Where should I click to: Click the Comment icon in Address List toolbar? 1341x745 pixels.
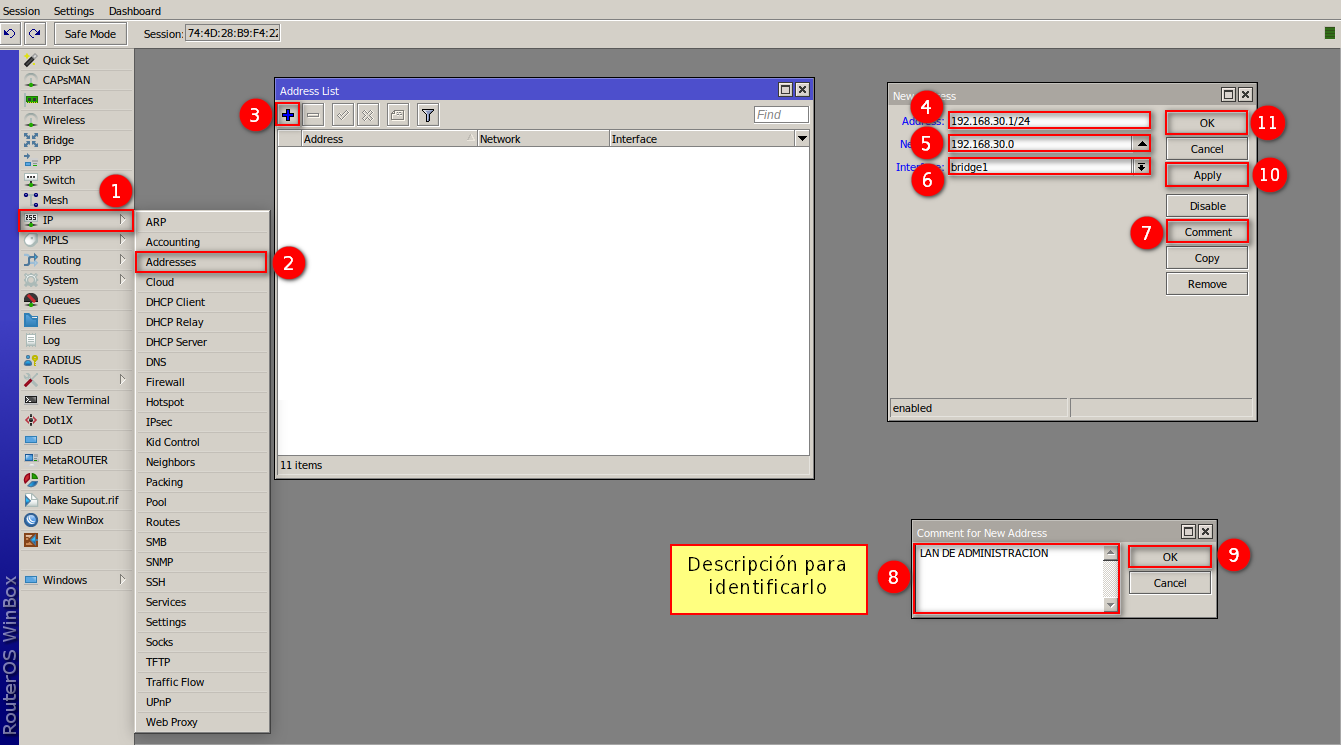pos(398,115)
